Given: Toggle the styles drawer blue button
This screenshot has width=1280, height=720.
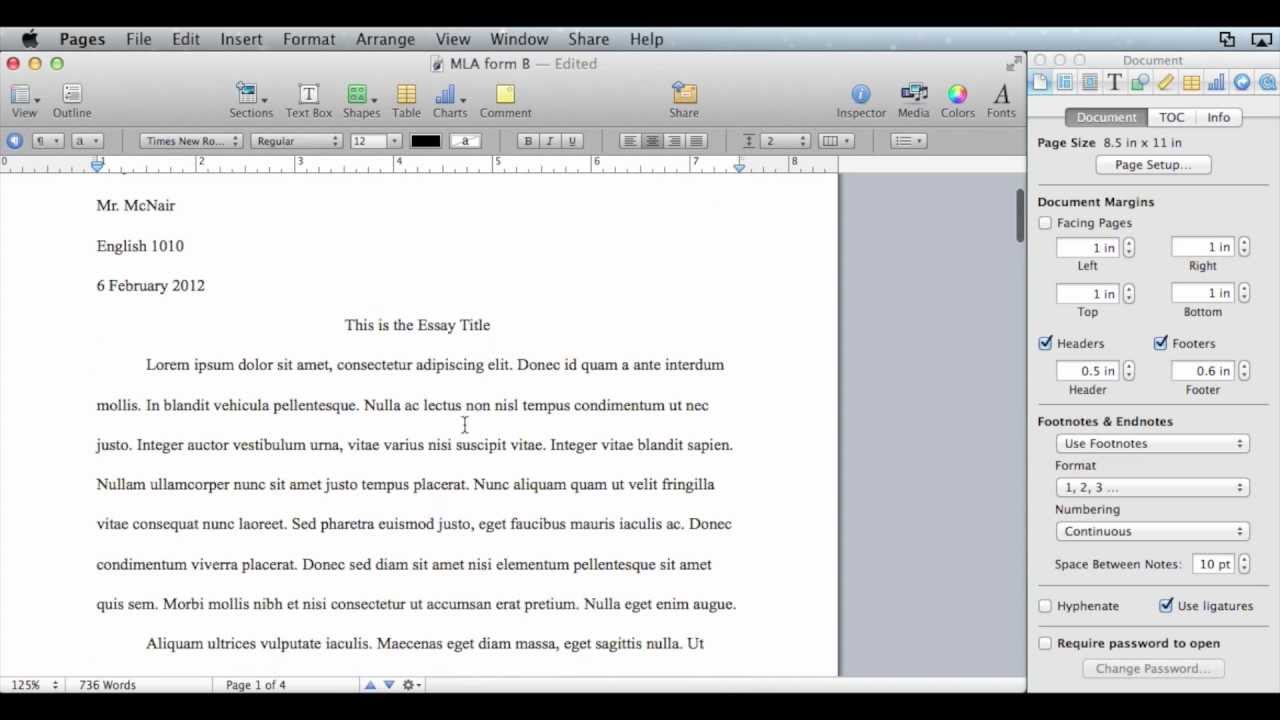Looking at the screenshot, I should [x=14, y=141].
